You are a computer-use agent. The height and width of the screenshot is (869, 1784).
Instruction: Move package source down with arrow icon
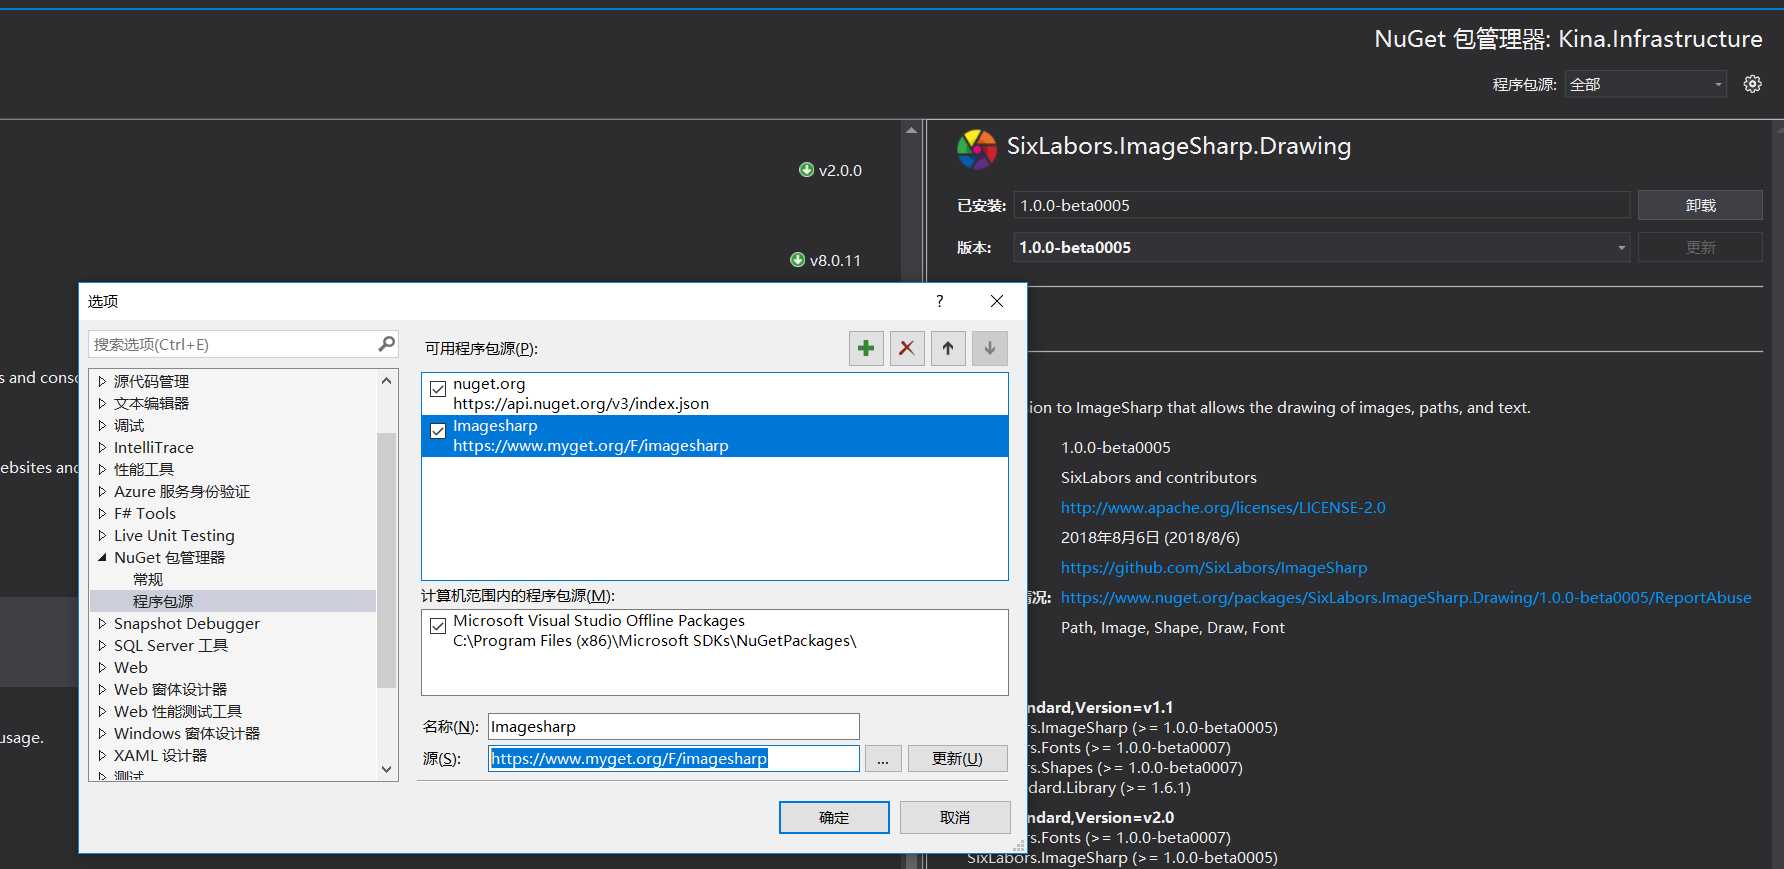click(x=989, y=348)
